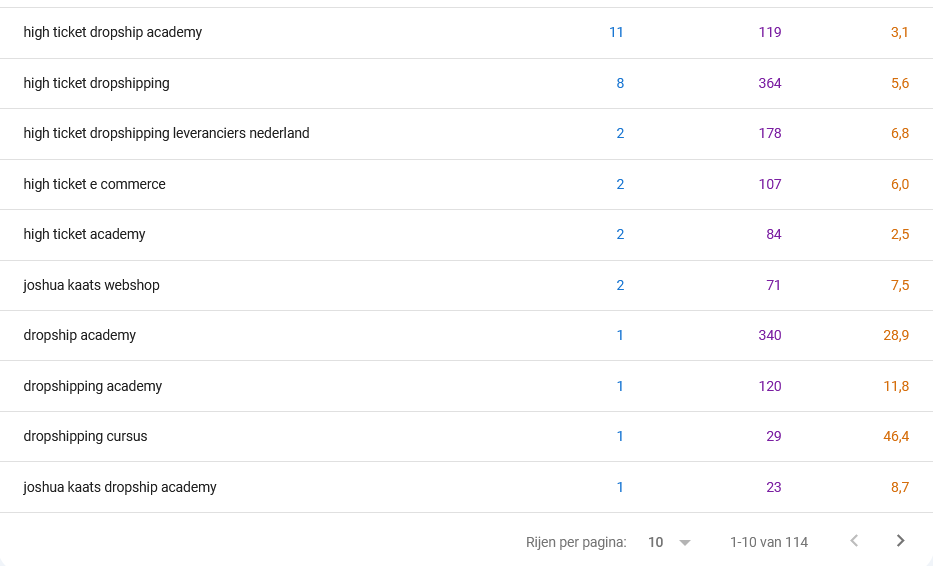Image resolution: width=933 pixels, height=566 pixels.
Task: Go to next page of results
Action: tap(900, 541)
